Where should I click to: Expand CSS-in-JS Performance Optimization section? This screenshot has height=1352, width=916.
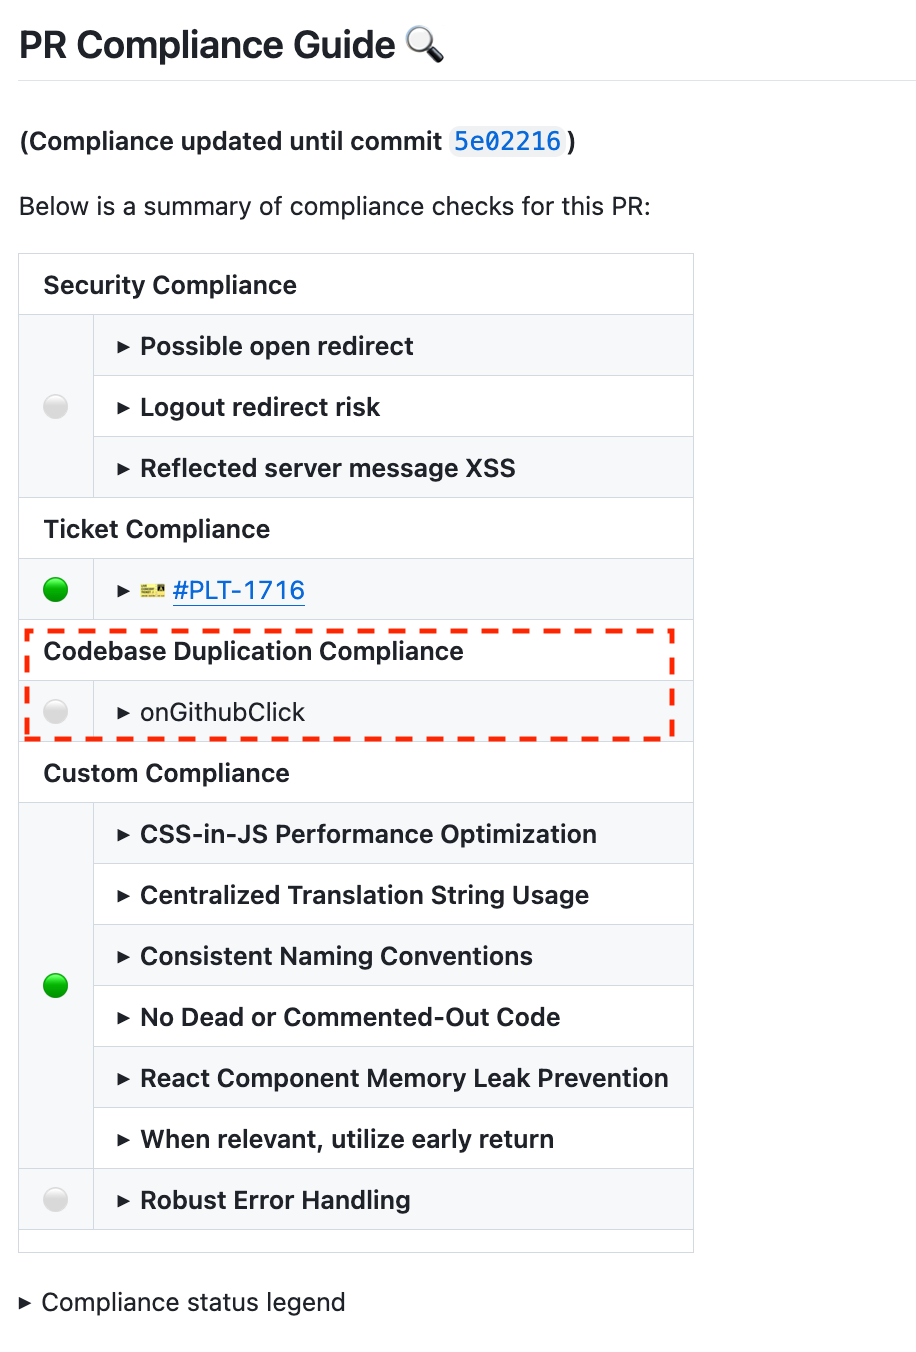pyautogui.click(x=367, y=835)
